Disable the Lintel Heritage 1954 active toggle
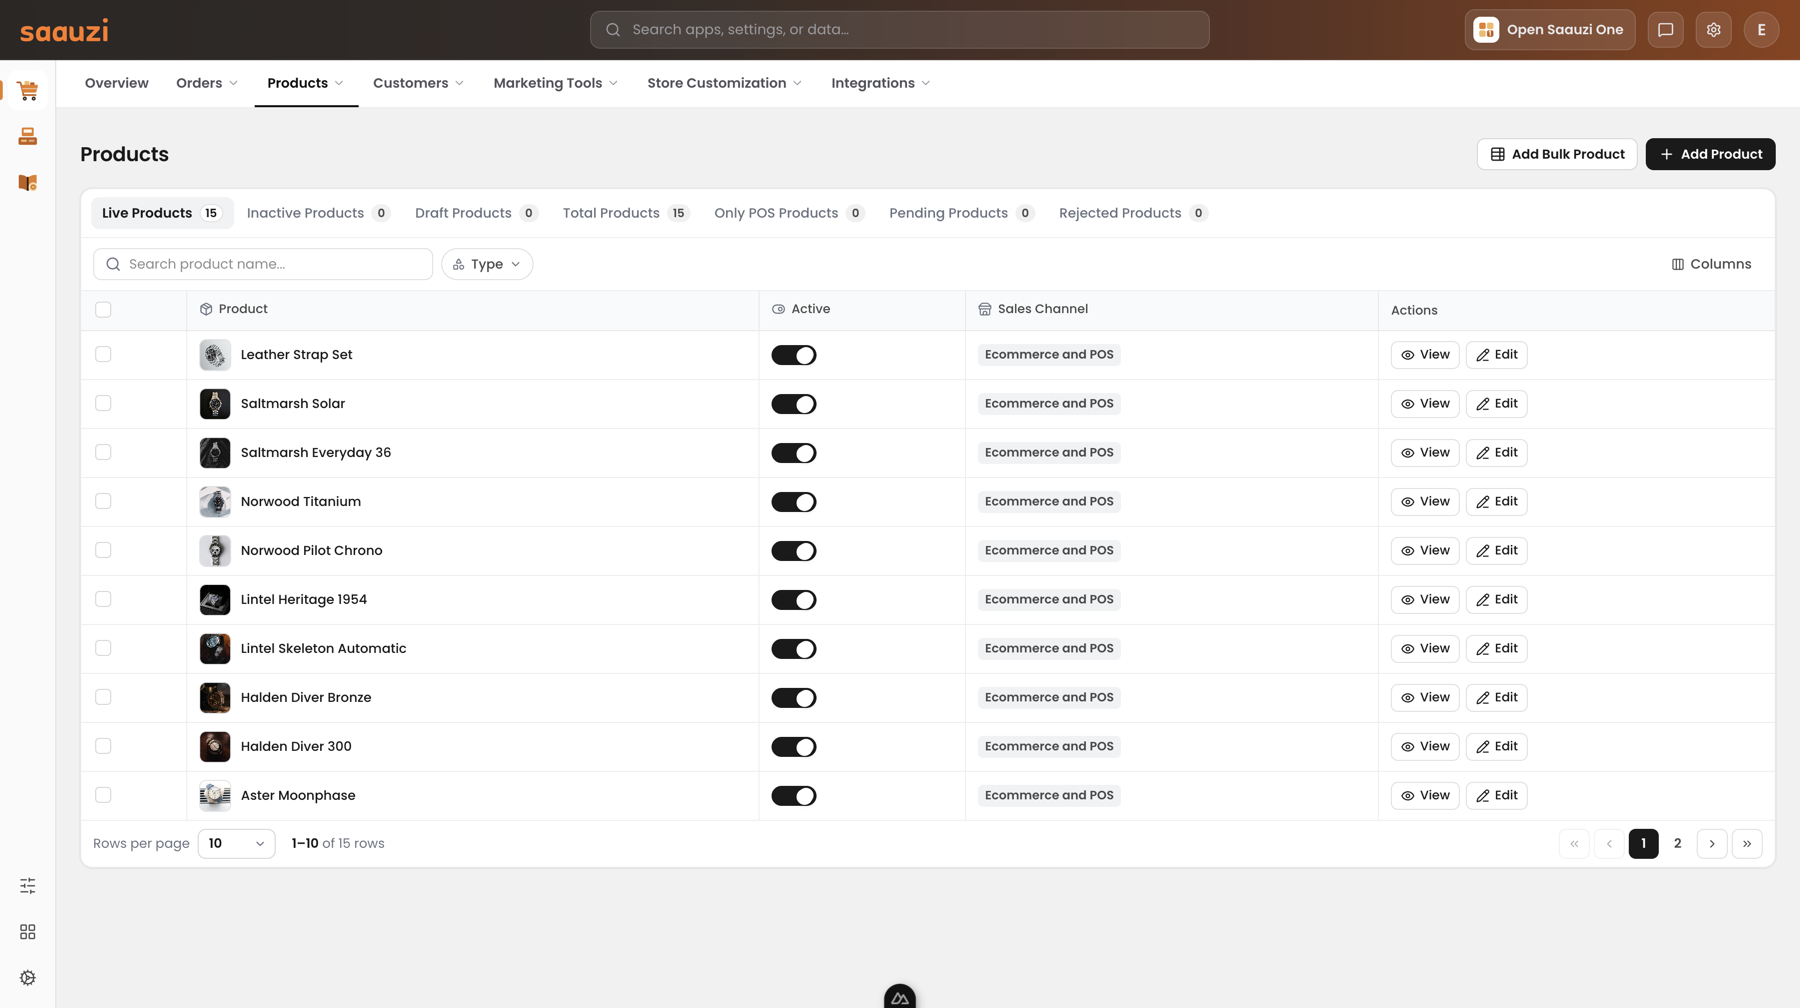The width and height of the screenshot is (1800, 1008). pyautogui.click(x=794, y=600)
